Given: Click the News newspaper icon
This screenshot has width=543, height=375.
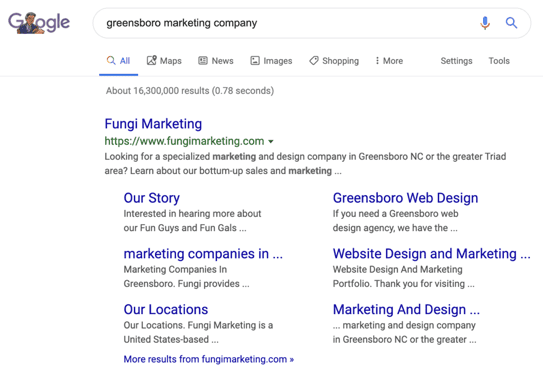Looking at the screenshot, I should pos(203,61).
